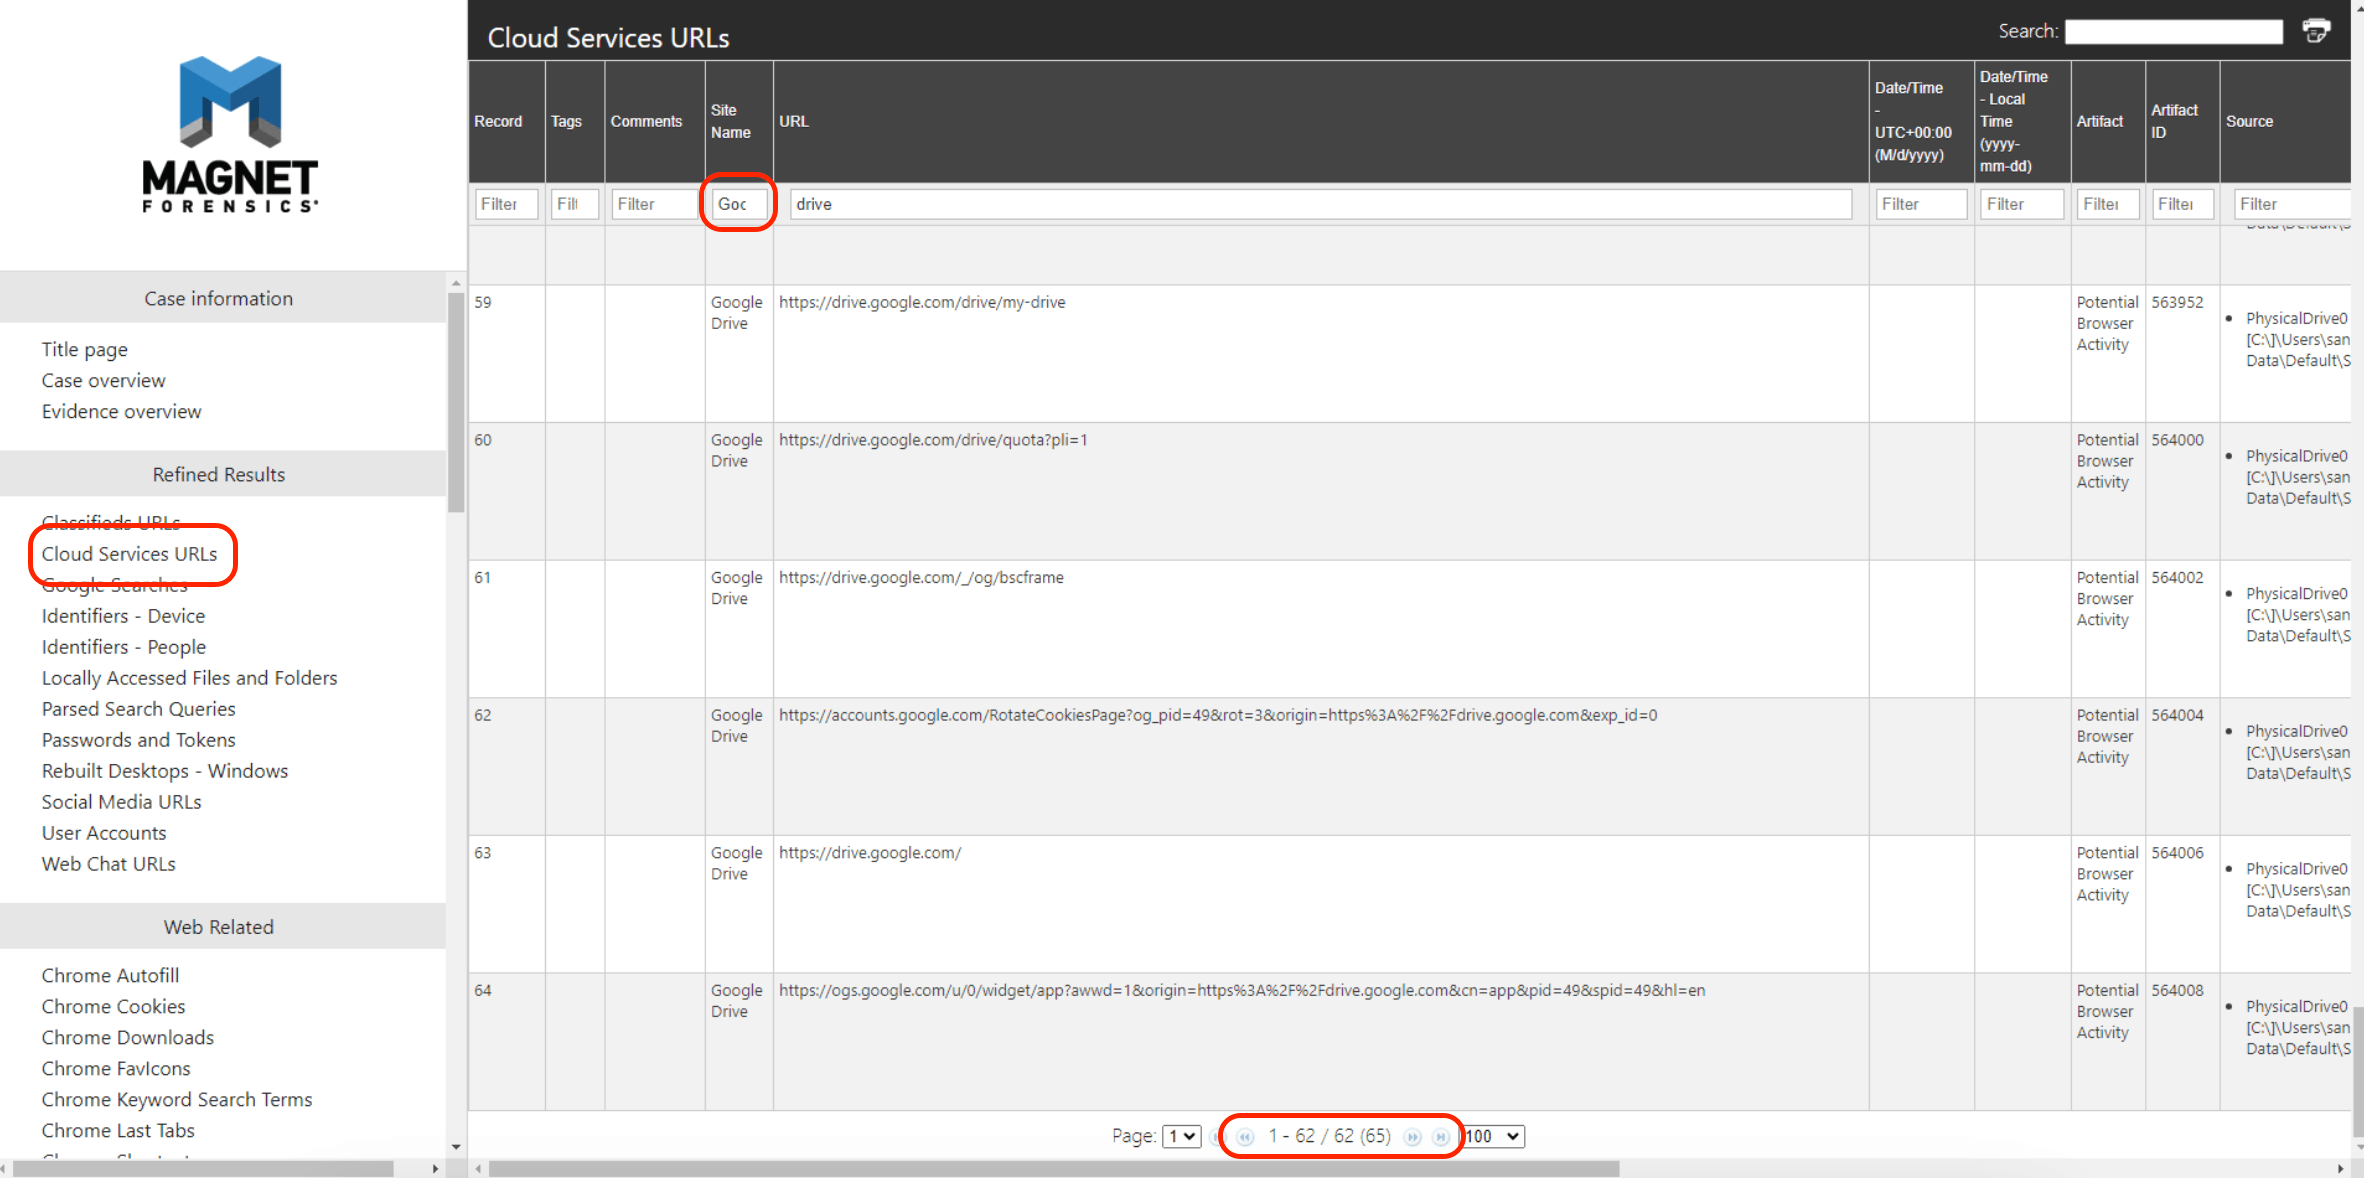
Task: Open the Page number dropdown
Action: click(1182, 1137)
